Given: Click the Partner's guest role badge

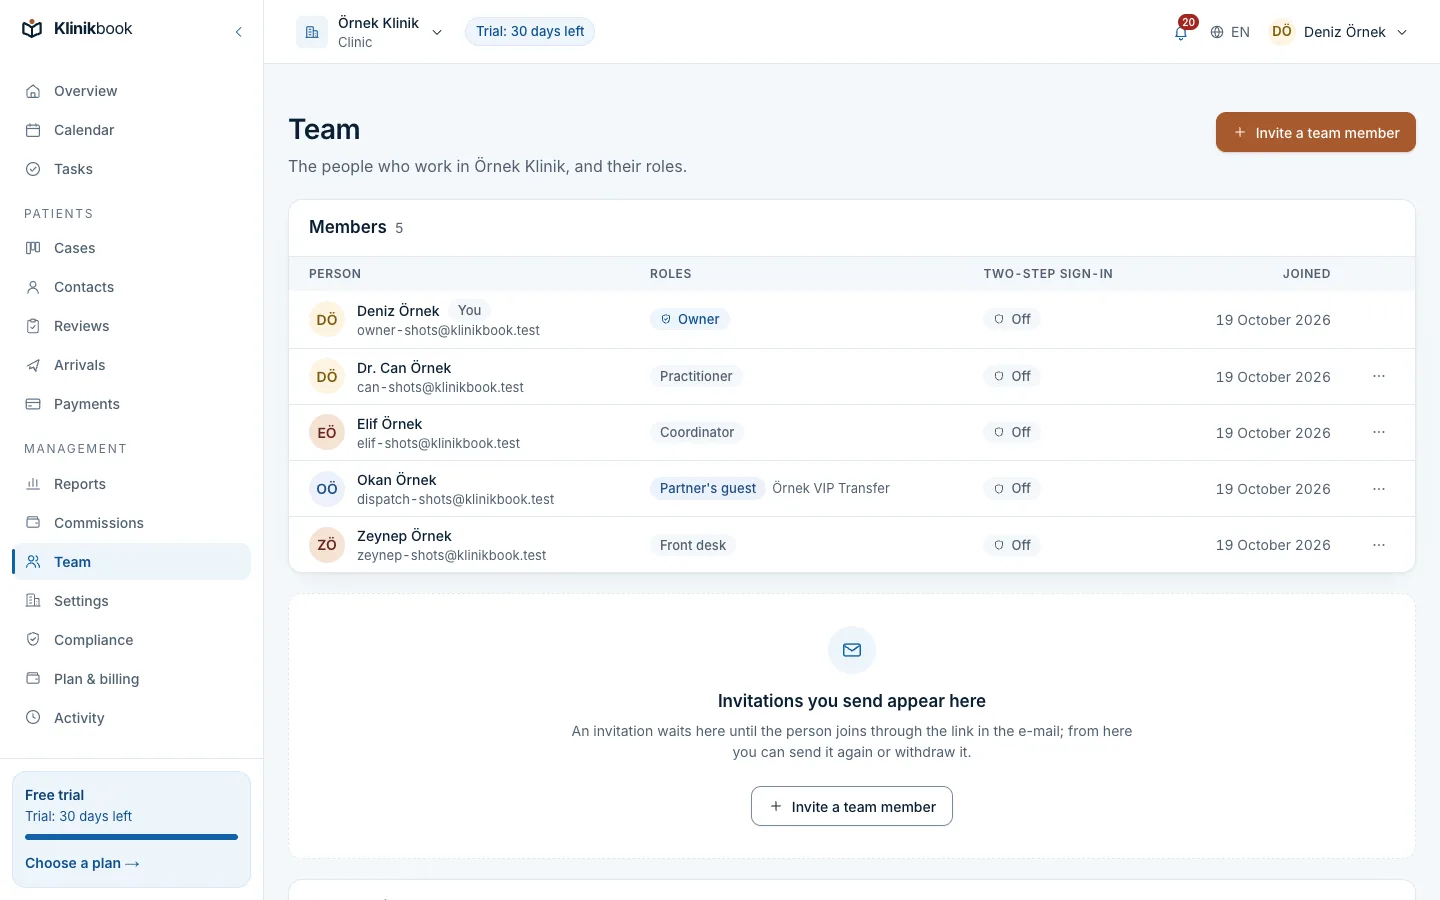Looking at the screenshot, I should pos(708,488).
